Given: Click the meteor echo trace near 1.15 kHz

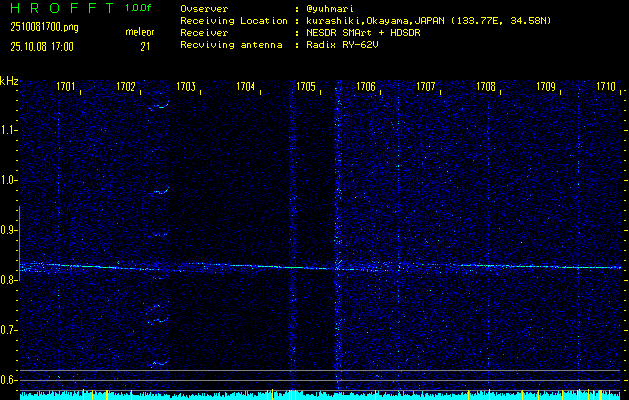Looking at the screenshot, I should pos(159,104).
